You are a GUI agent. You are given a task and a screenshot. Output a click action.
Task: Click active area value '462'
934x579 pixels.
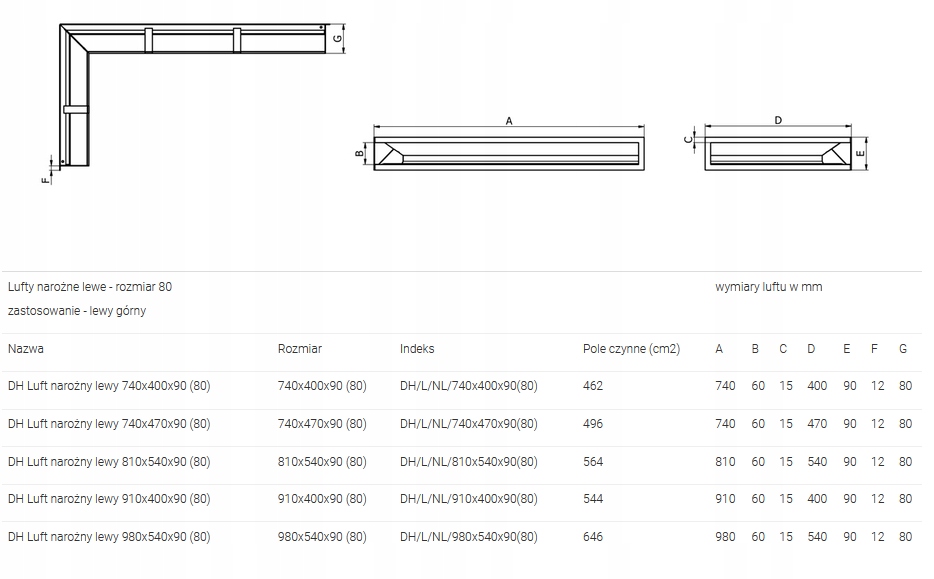click(593, 386)
